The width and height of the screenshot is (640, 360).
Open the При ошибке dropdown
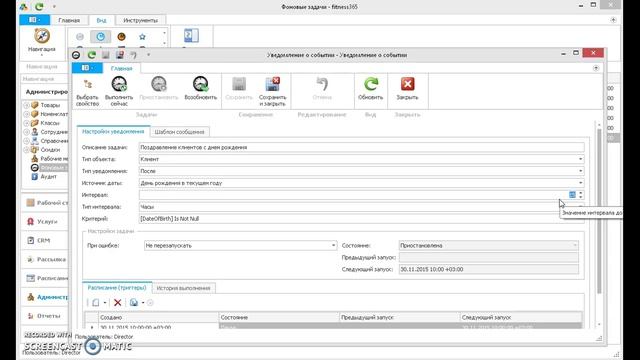[333, 245]
